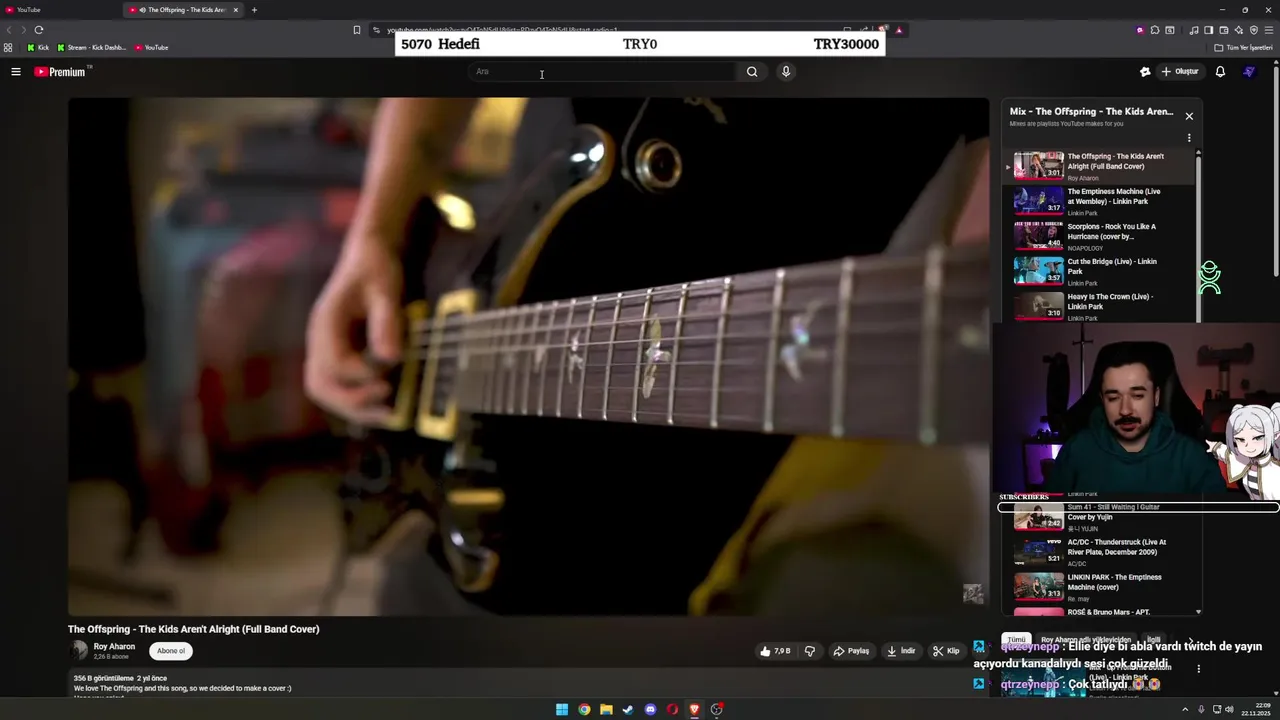Viewport: 1280px width, 720px height.
Task: Open Roy Aharon channel avatar
Action: pos(79,650)
